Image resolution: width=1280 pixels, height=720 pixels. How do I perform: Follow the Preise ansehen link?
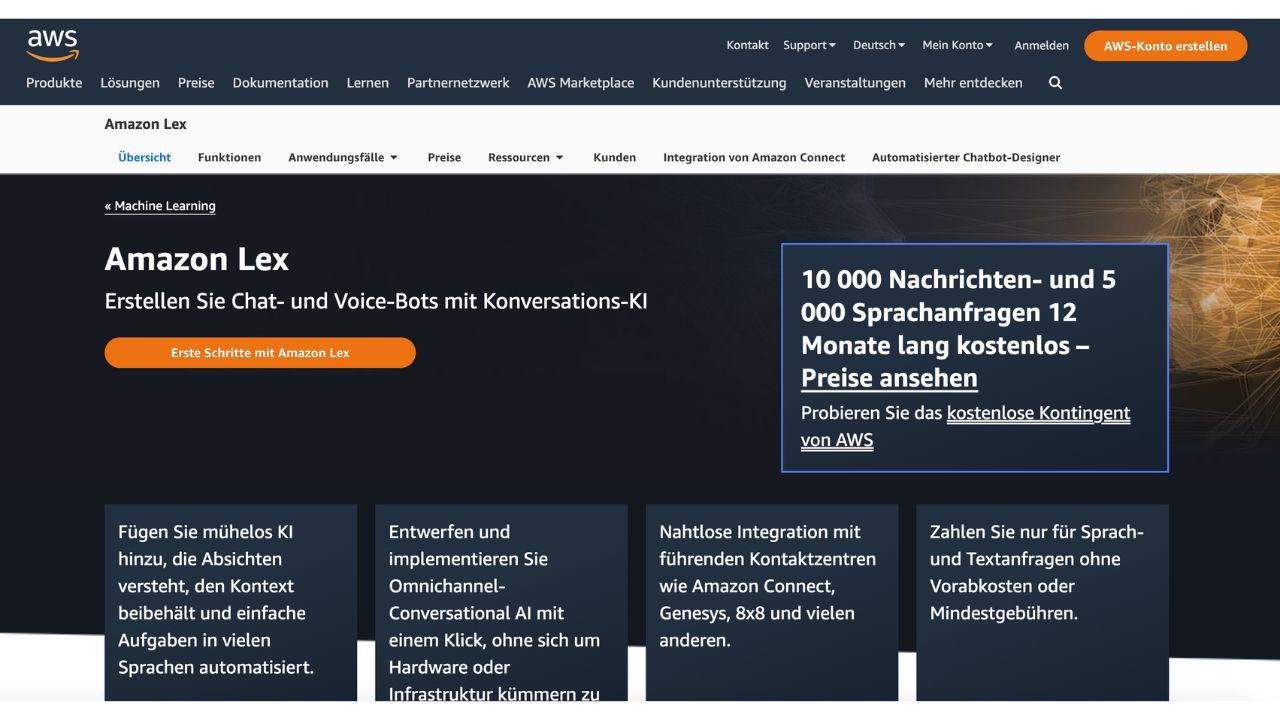point(888,378)
